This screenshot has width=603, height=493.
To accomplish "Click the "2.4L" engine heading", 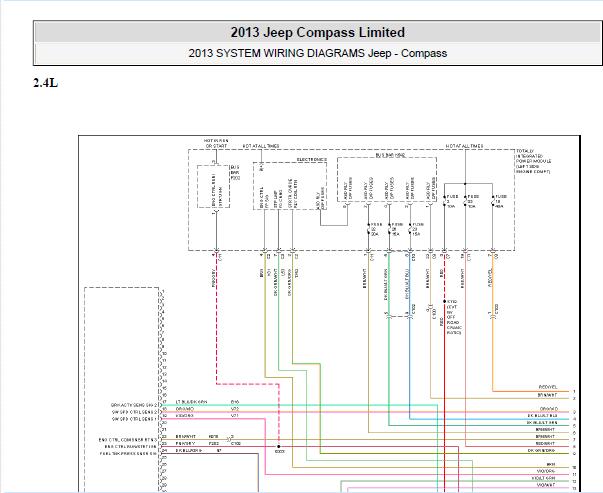I will (45, 83).
